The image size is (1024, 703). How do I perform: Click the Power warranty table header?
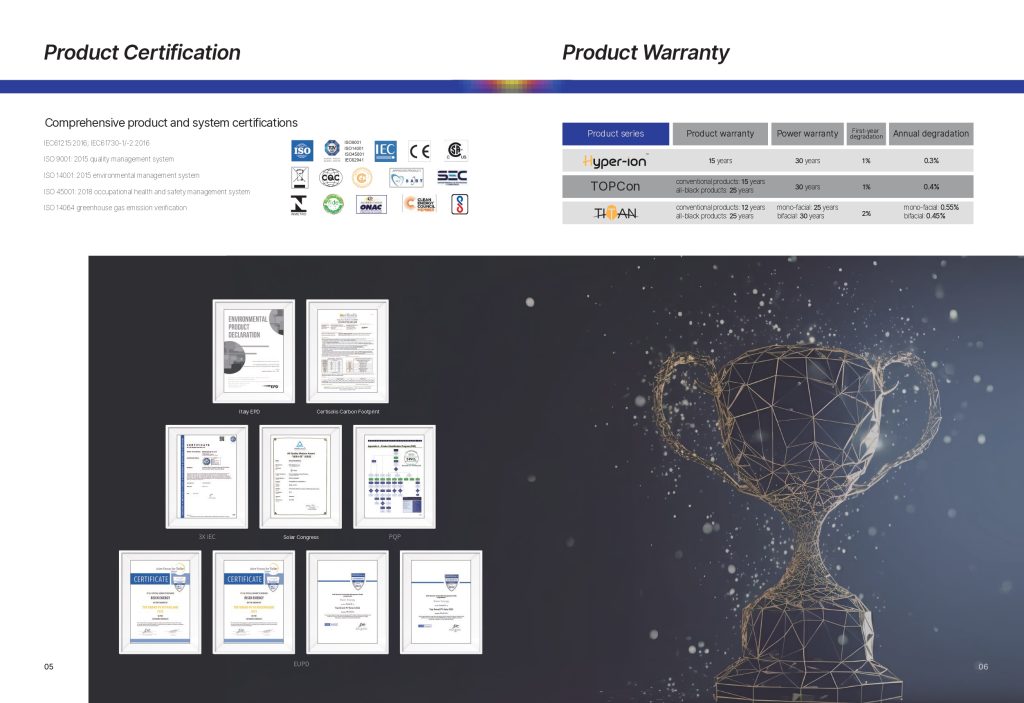pyautogui.click(x=807, y=133)
